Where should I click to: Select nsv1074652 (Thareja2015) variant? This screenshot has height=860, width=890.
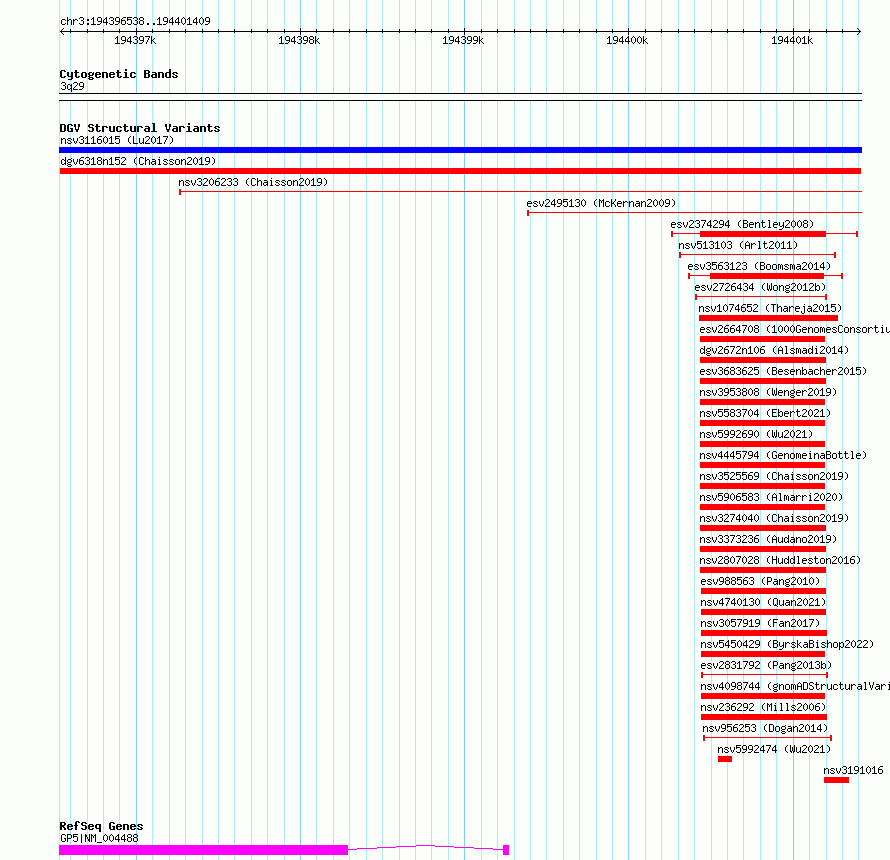pyautogui.click(x=770, y=308)
